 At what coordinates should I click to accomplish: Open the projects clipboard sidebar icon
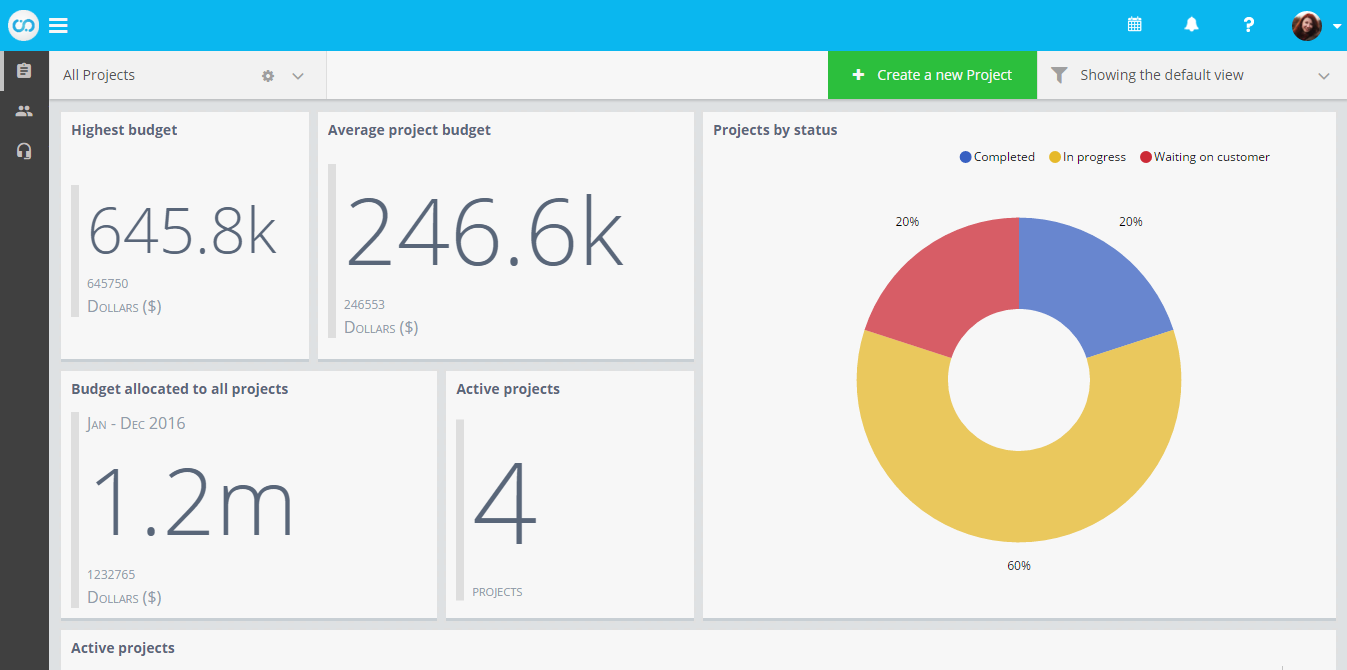[24, 71]
